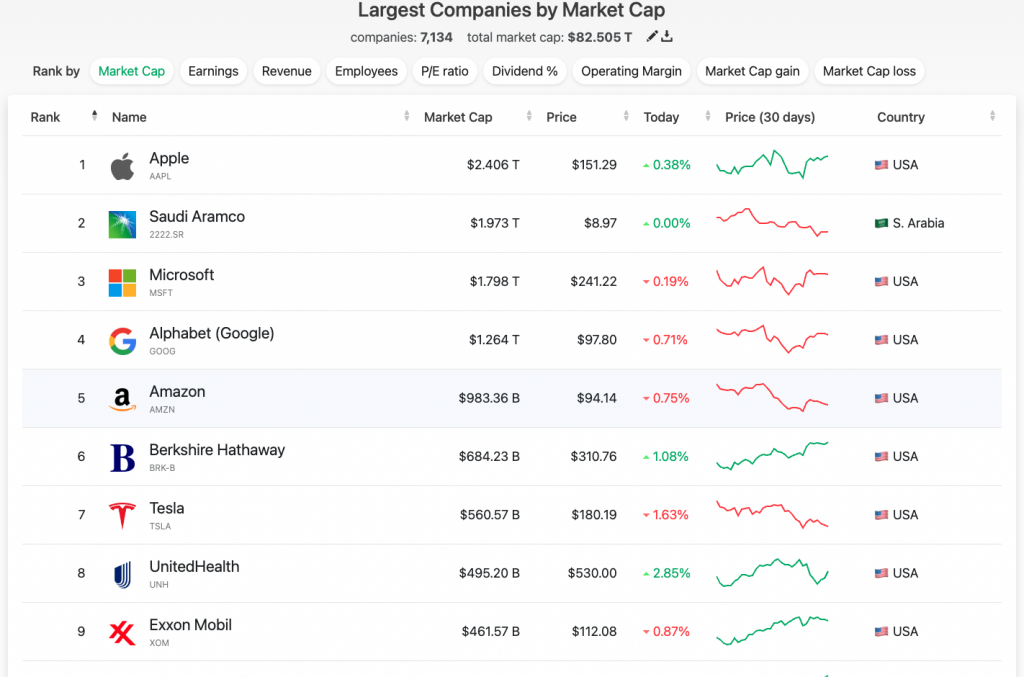Image resolution: width=1024 pixels, height=677 pixels.
Task: Click the Exxon Mobil logo
Action: [122, 632]
